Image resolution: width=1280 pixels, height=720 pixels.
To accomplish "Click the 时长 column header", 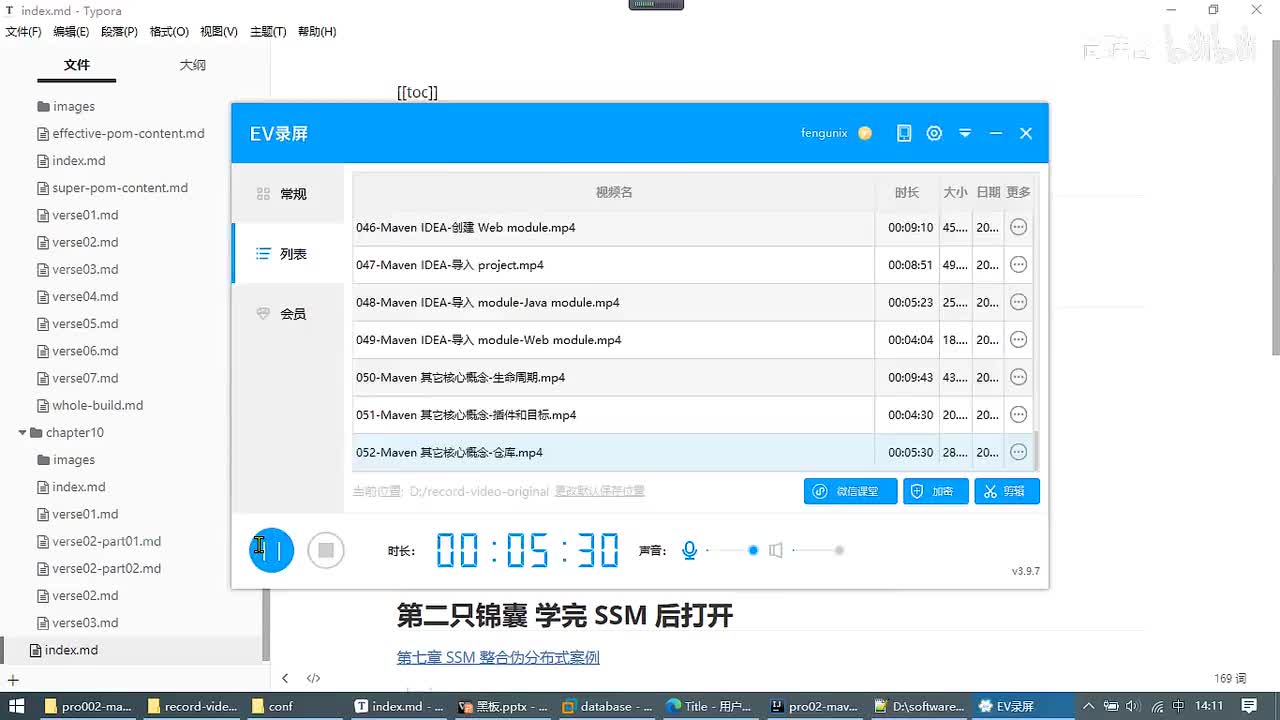I will (907, 192).
